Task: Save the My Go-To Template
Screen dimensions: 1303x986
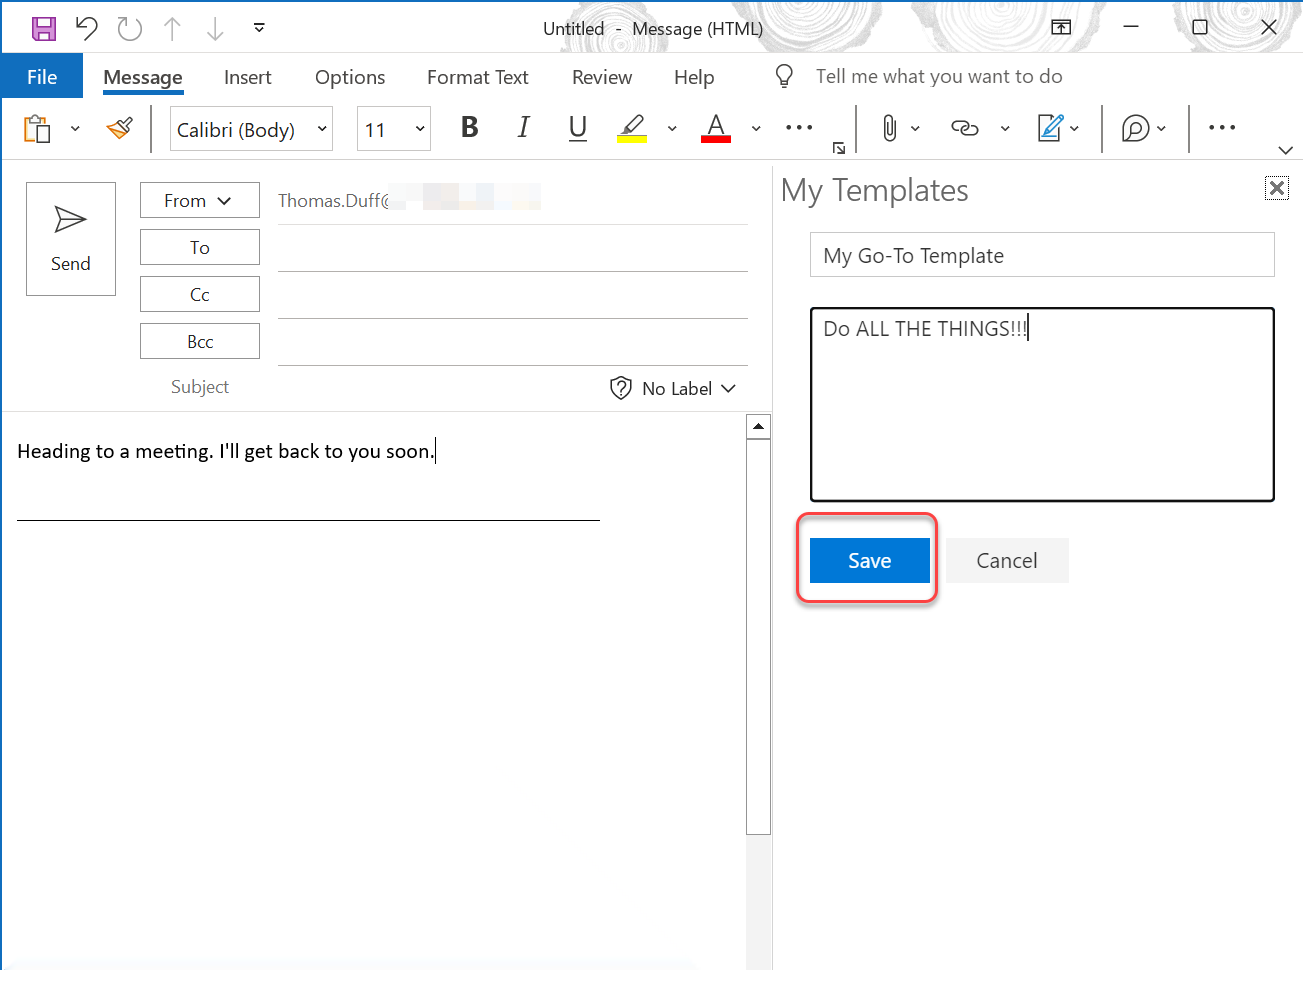Action: [868, 560]
